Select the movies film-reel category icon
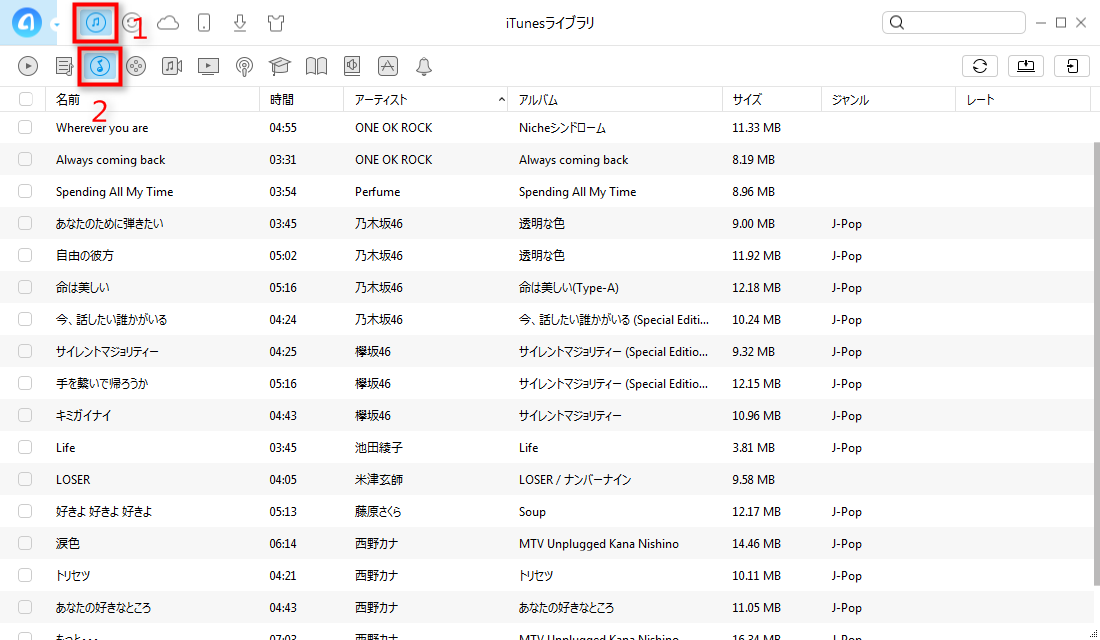Screen dimensions: 1100x640 pos(136,66)
